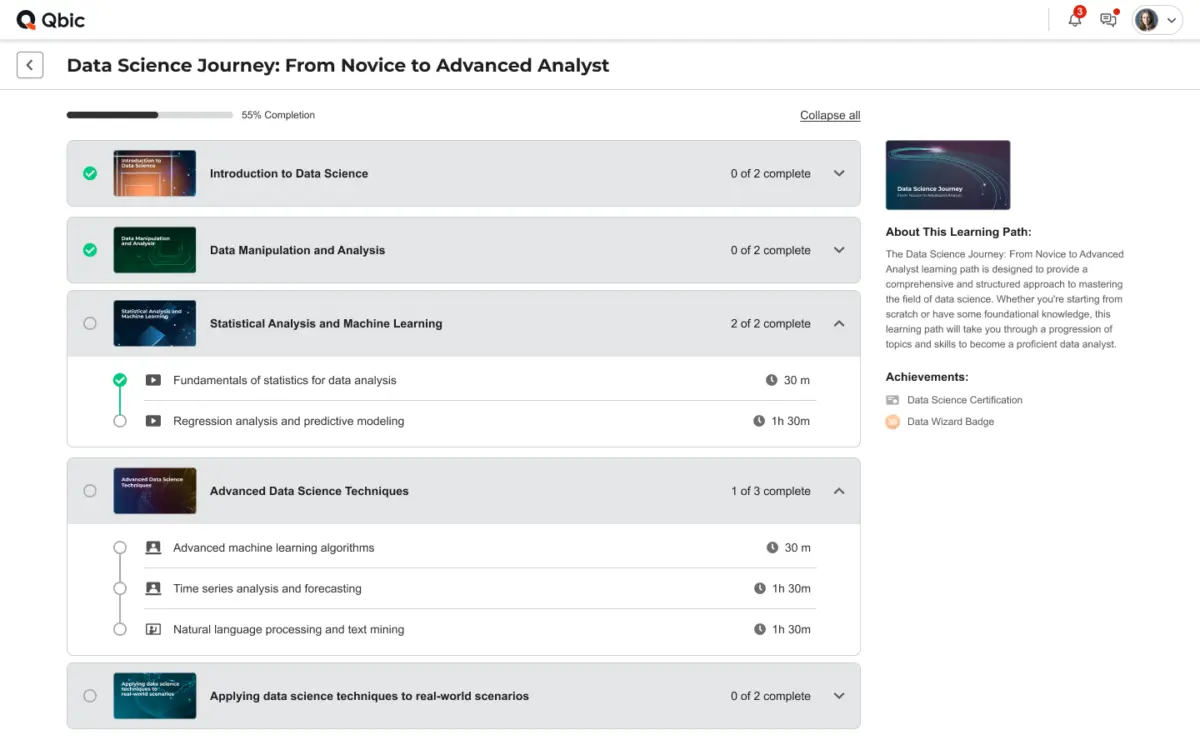Toggle Advanced Data Science Techniques completion circle
The width and height of the screenshot is (1200, 750).
(x=90, y=491)
